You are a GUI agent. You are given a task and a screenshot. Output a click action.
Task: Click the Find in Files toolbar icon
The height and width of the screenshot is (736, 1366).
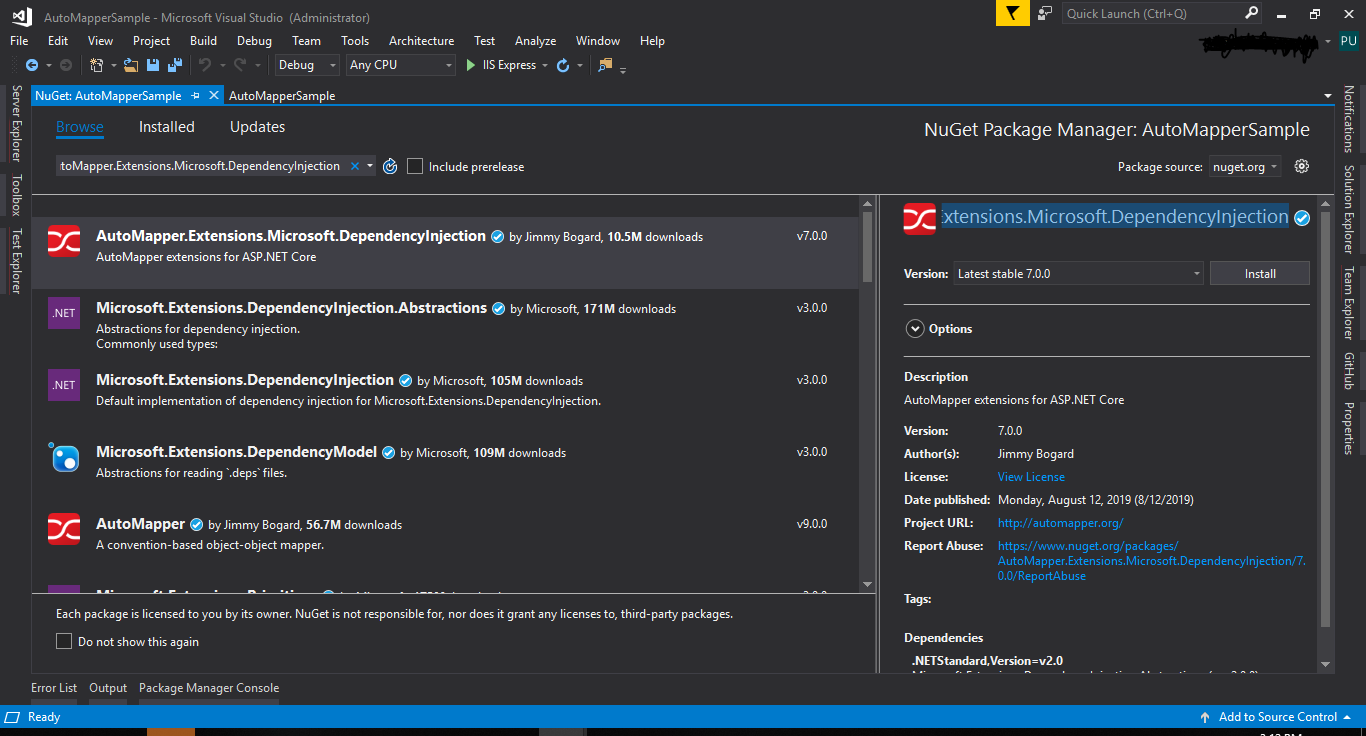point(605,65)
